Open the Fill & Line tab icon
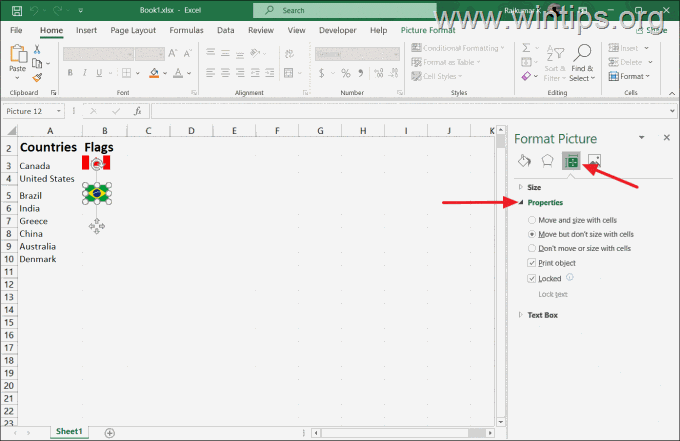 coord(524,160)
